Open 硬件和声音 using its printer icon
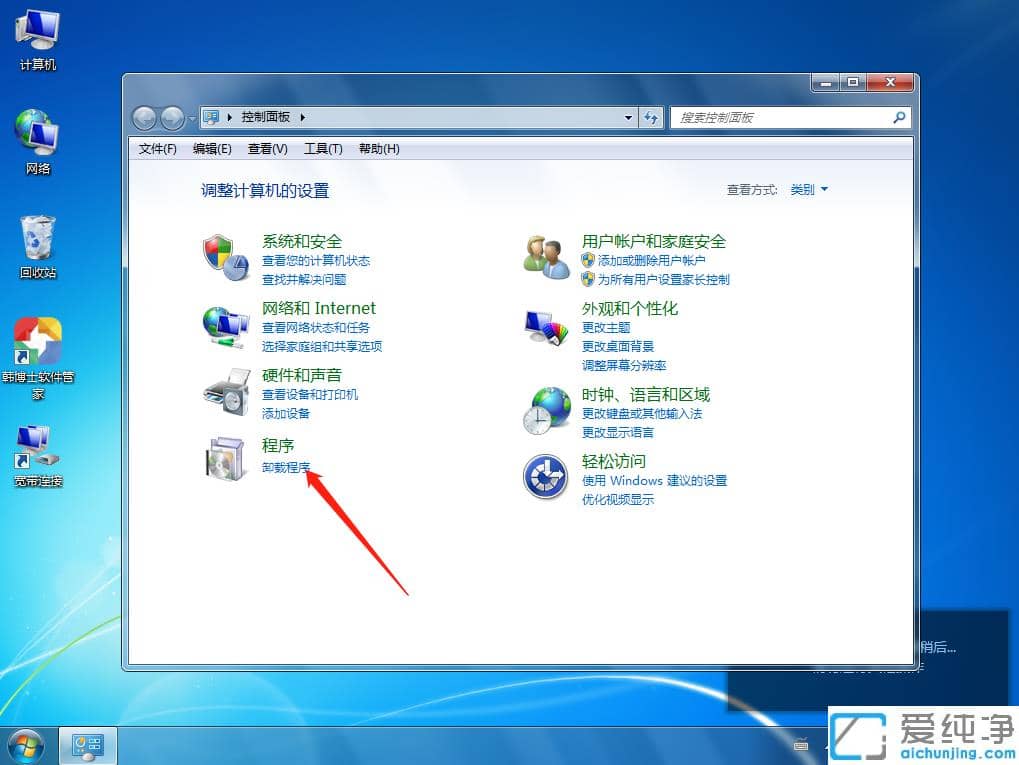Image resolution: width=1019 pixels, height=765 pixels. point(224,390)
